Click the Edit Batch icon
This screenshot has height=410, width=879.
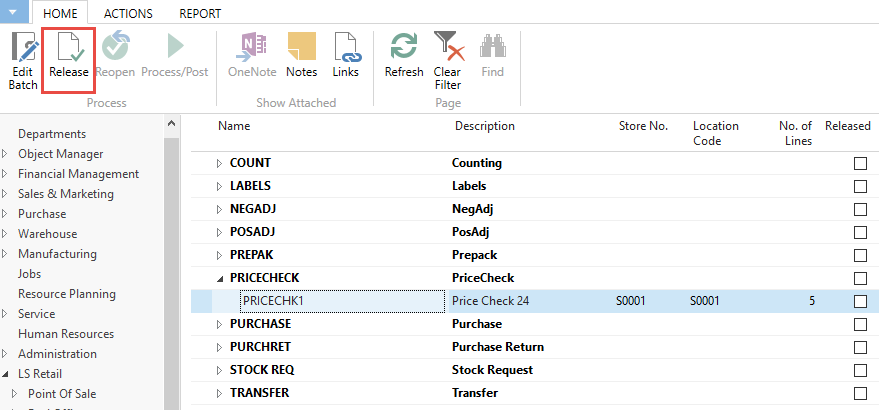pyautogui.click(x=23, y=48)
